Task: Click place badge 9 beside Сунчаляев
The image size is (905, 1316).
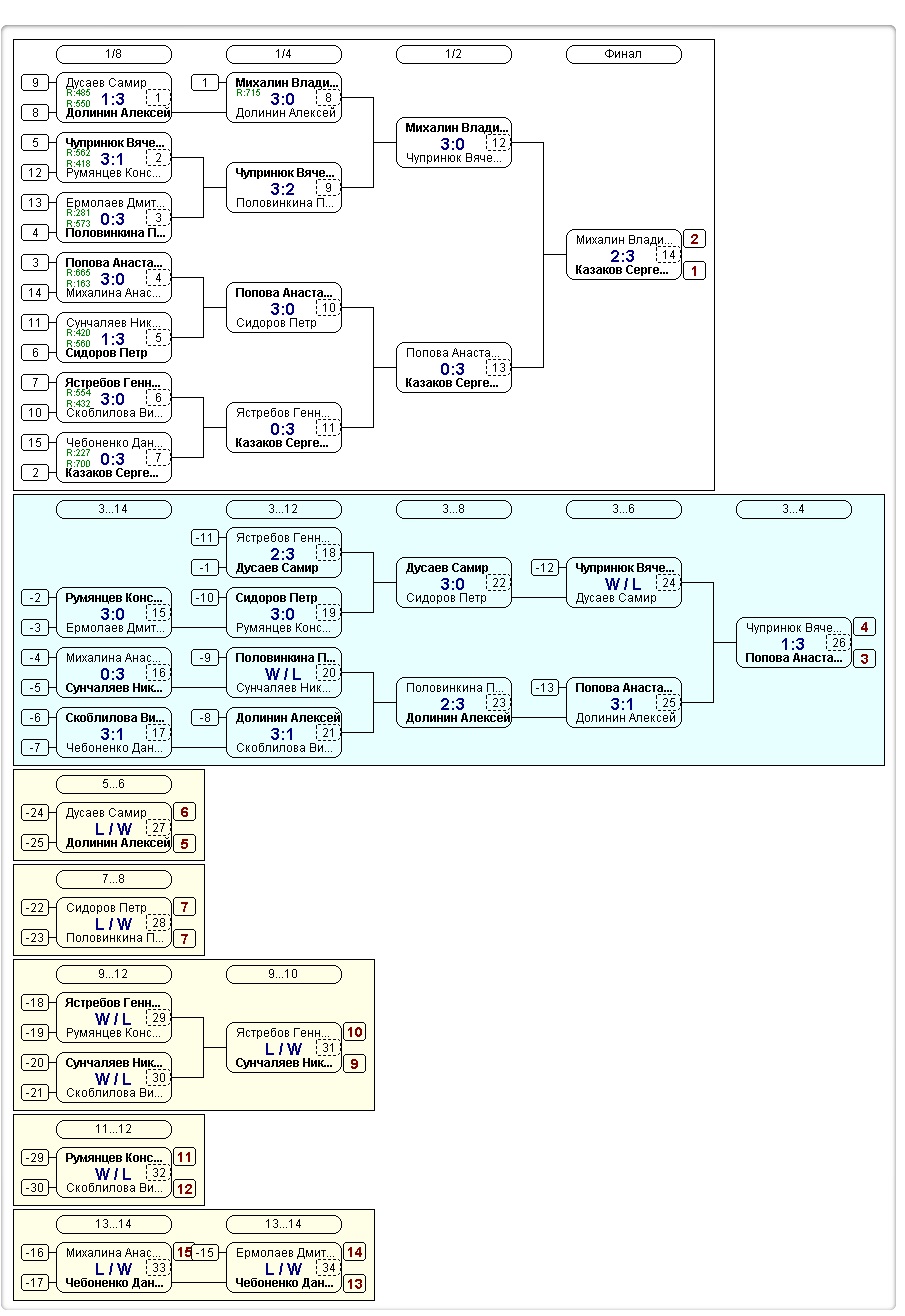Action: 354,1064
